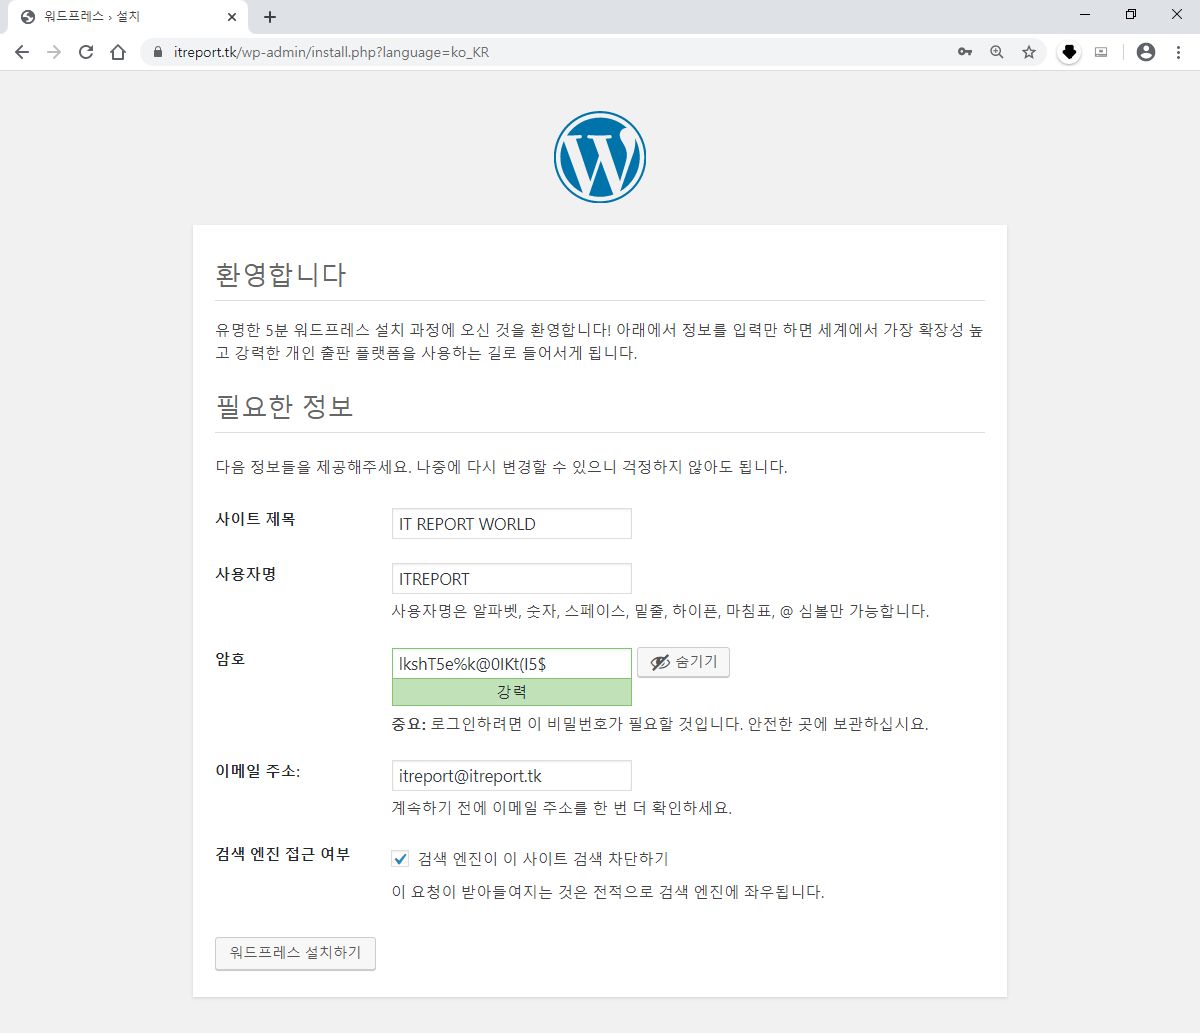Screen dimensions: 1200x1033
Task: Click the 이메일 주소: label
Action: [x=258, y=771]
